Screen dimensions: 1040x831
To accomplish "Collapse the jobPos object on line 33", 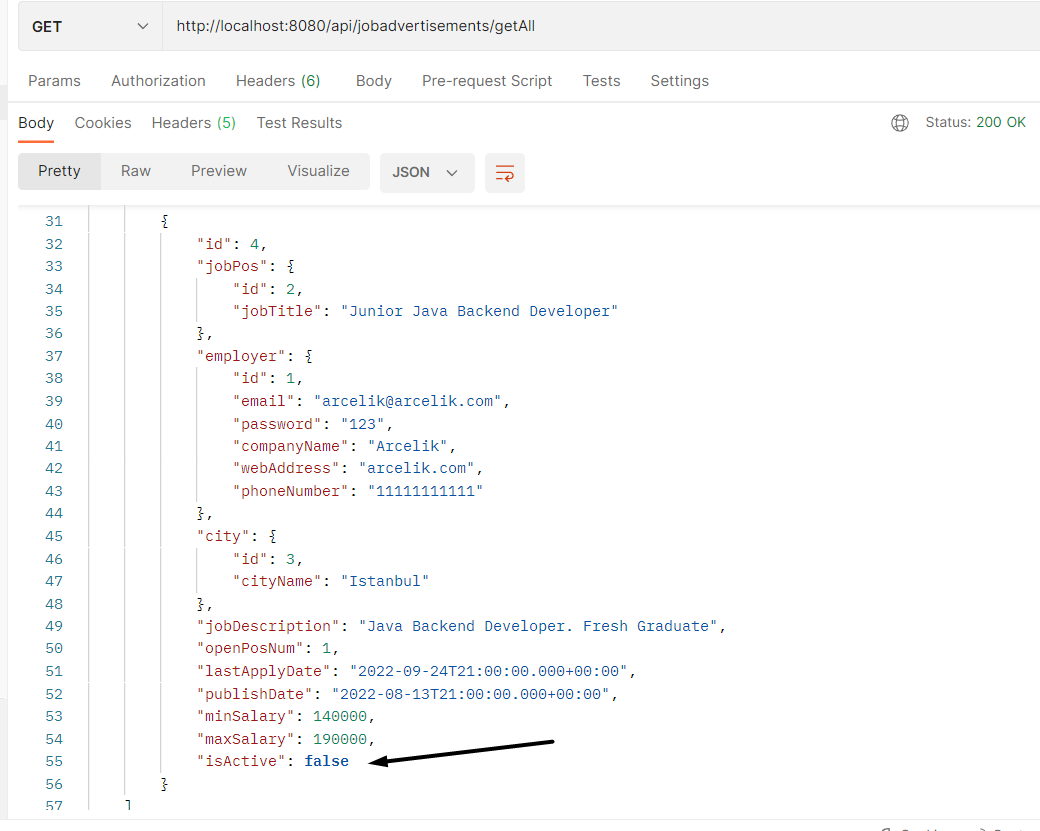I will 291,266.
